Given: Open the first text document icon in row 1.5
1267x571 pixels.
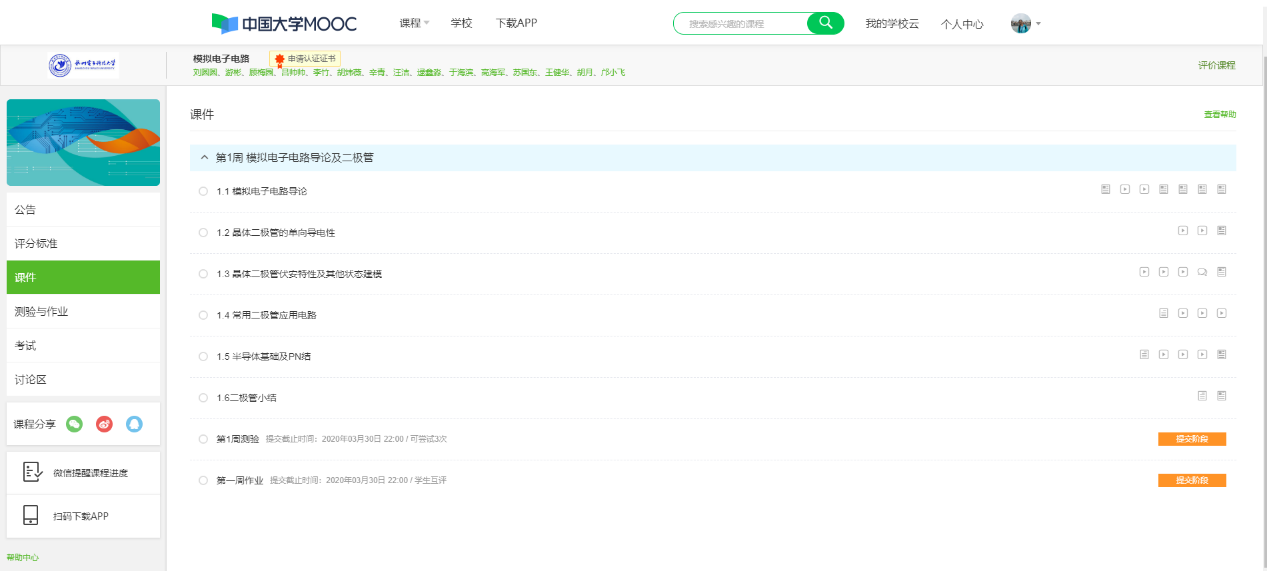Looking at the screenshot, I should [1144, 355].
